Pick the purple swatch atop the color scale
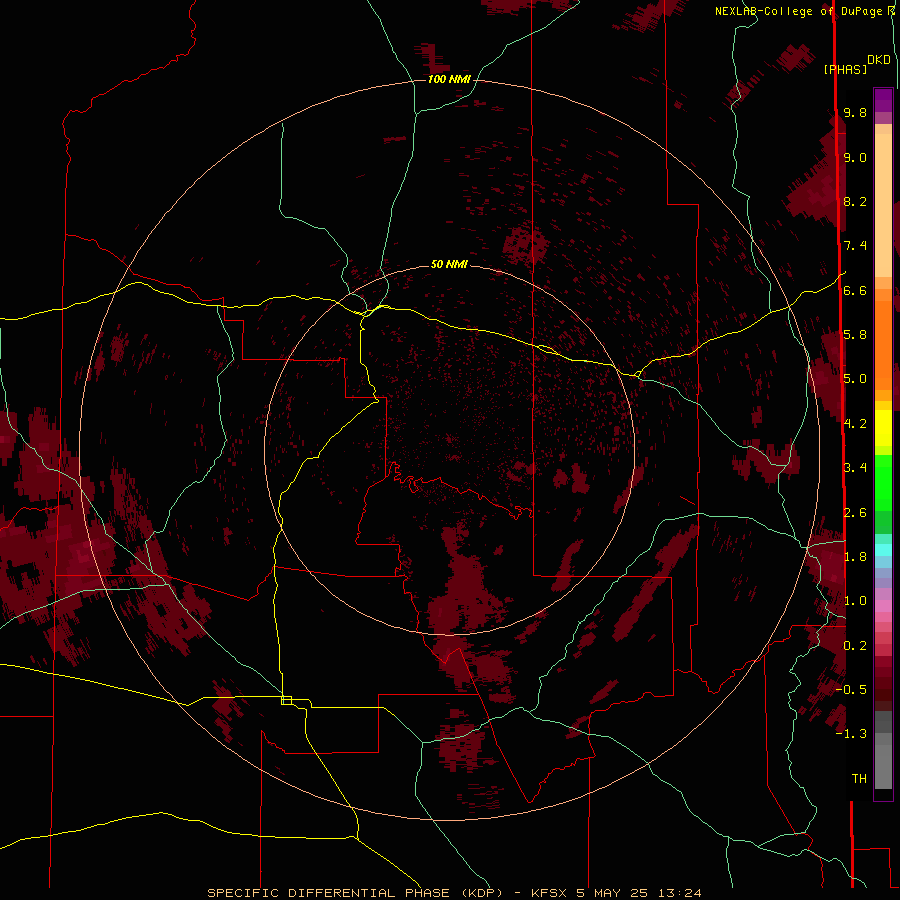Image resolution: width=900 pixels, height=900 pixels. pos(883,100)
